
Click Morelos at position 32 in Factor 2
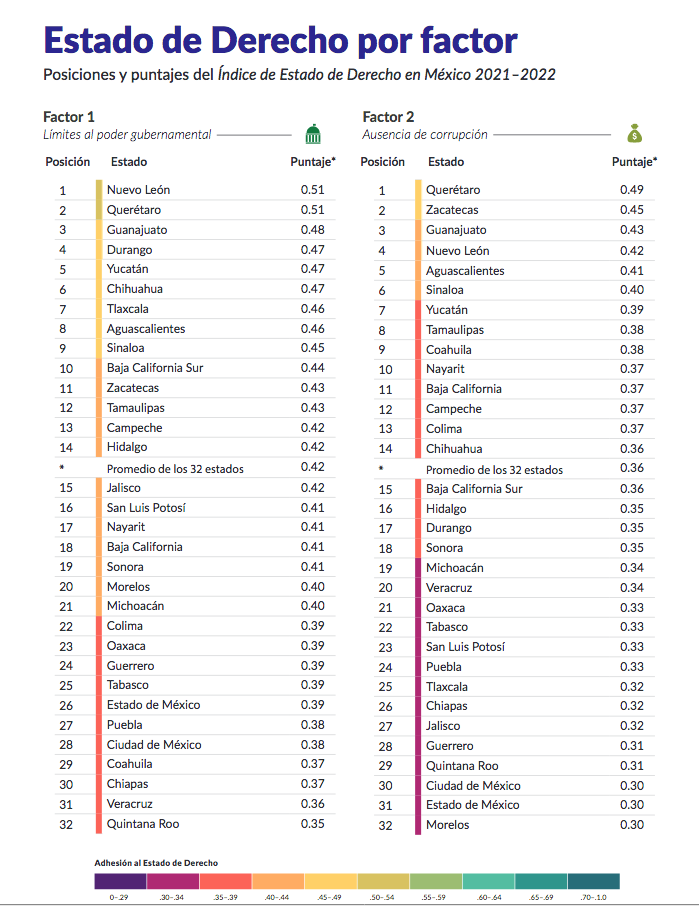[x=447, y=825]
